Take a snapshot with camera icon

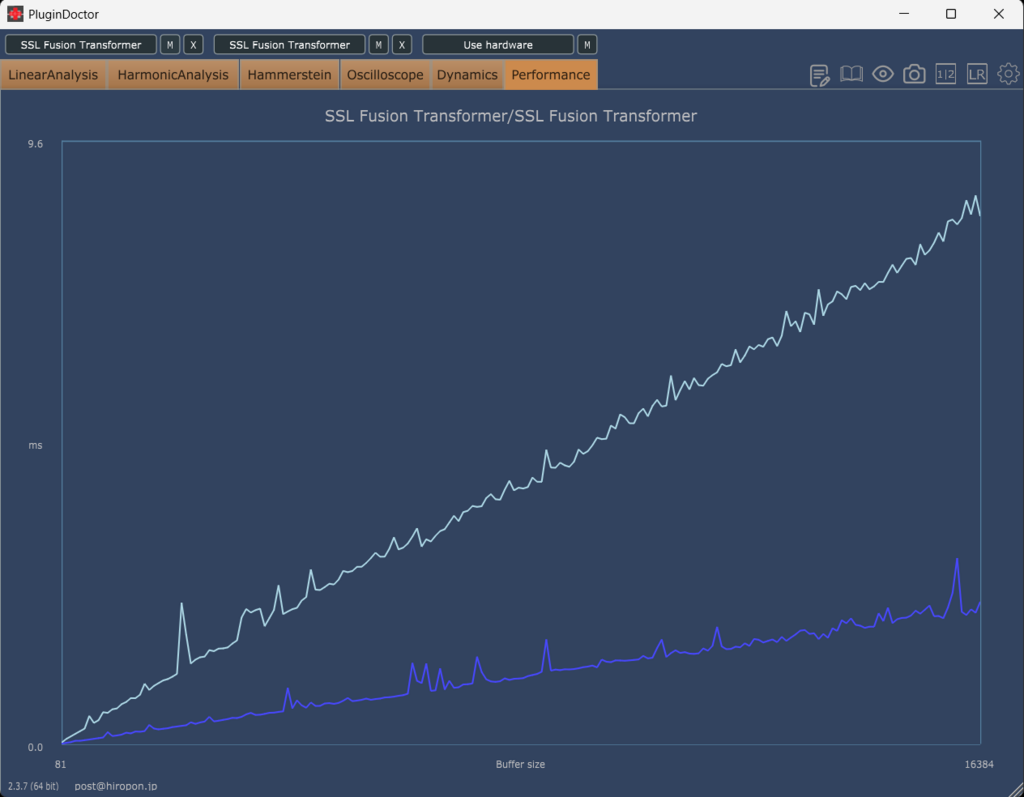(914, 74)
